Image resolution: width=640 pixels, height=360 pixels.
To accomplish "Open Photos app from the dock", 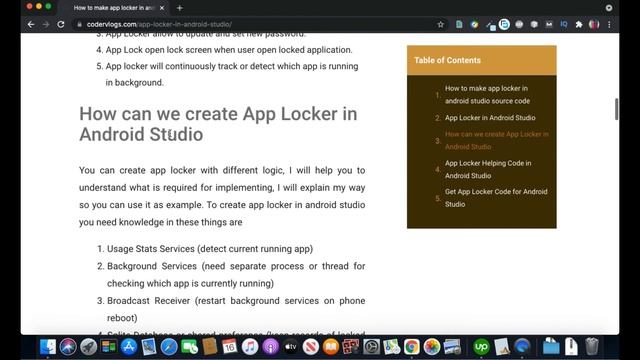I will (432, 347).
